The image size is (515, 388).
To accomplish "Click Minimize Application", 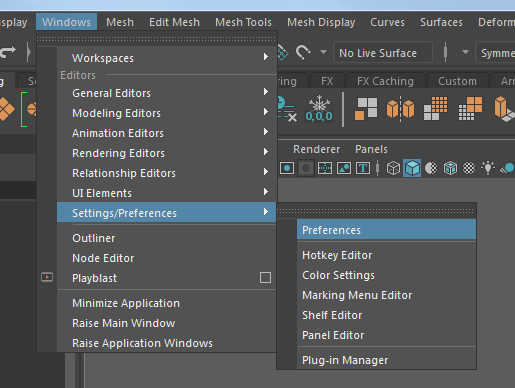I will 167,303.
